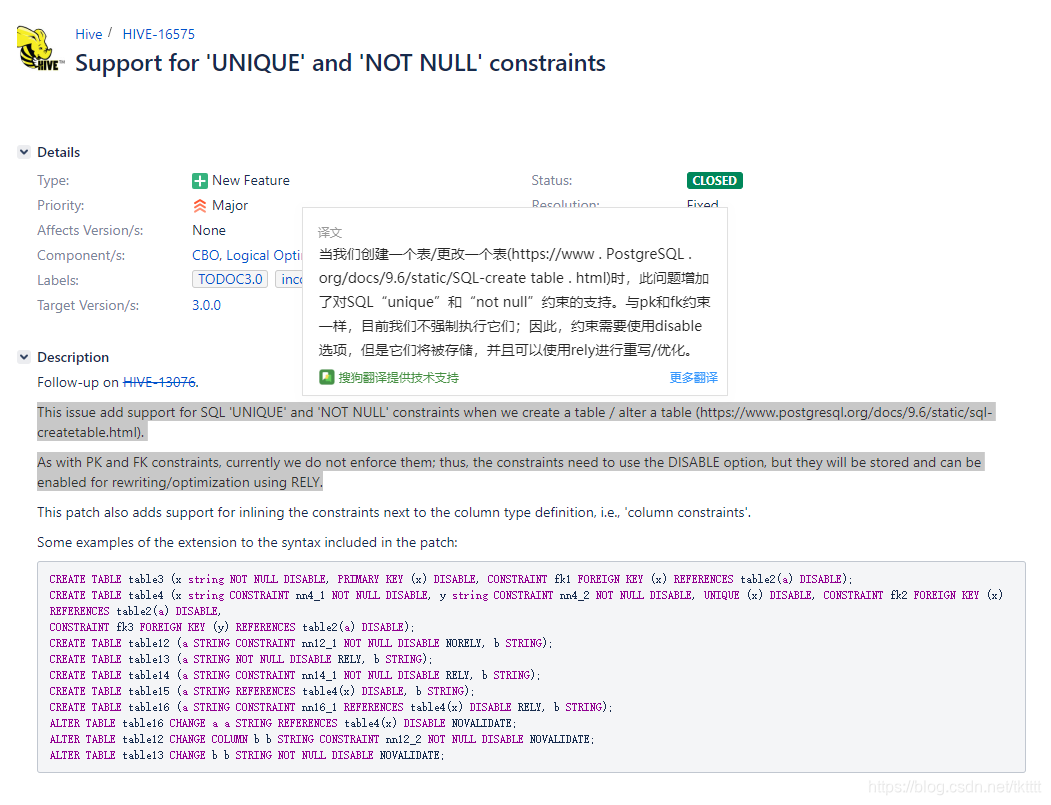
Task: Collapse the Details section
Action: 24,152
